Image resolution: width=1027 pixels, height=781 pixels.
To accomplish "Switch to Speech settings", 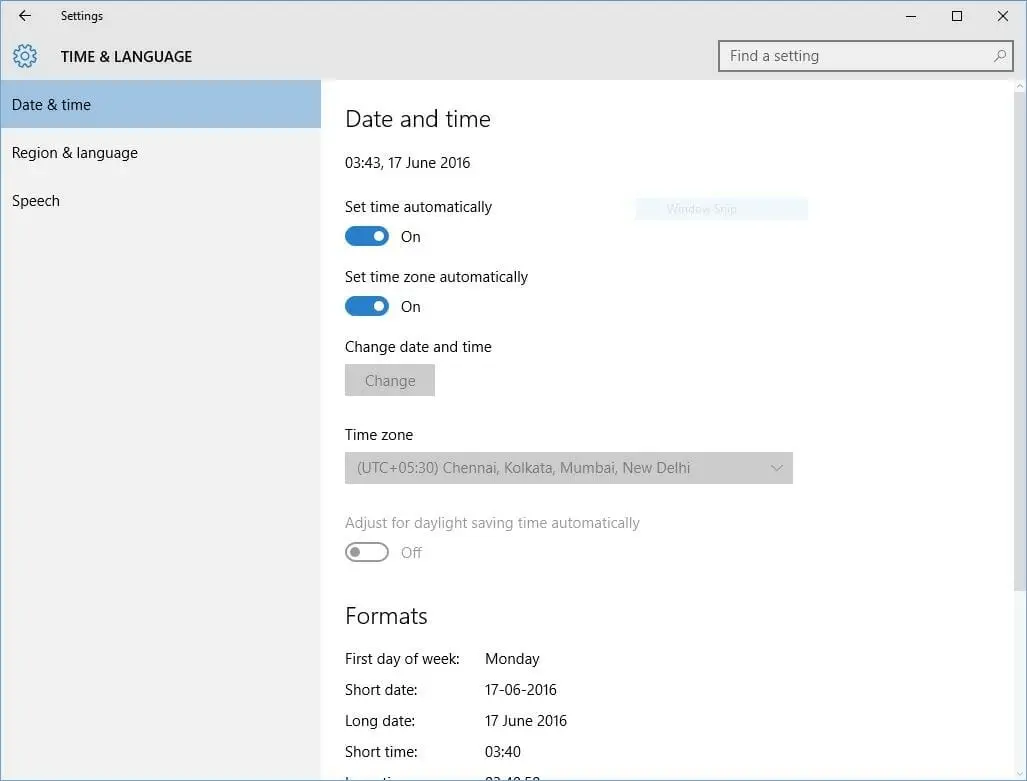I will point(160,200).
